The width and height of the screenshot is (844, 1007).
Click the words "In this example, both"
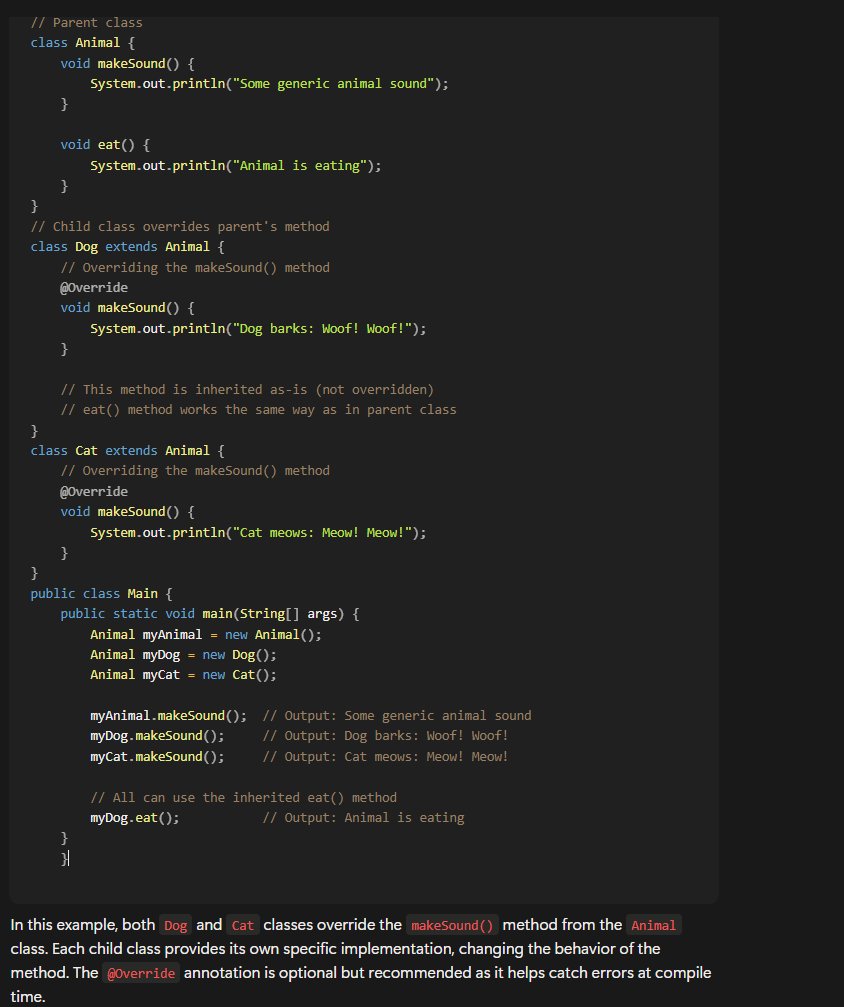[x=83, y=925]
